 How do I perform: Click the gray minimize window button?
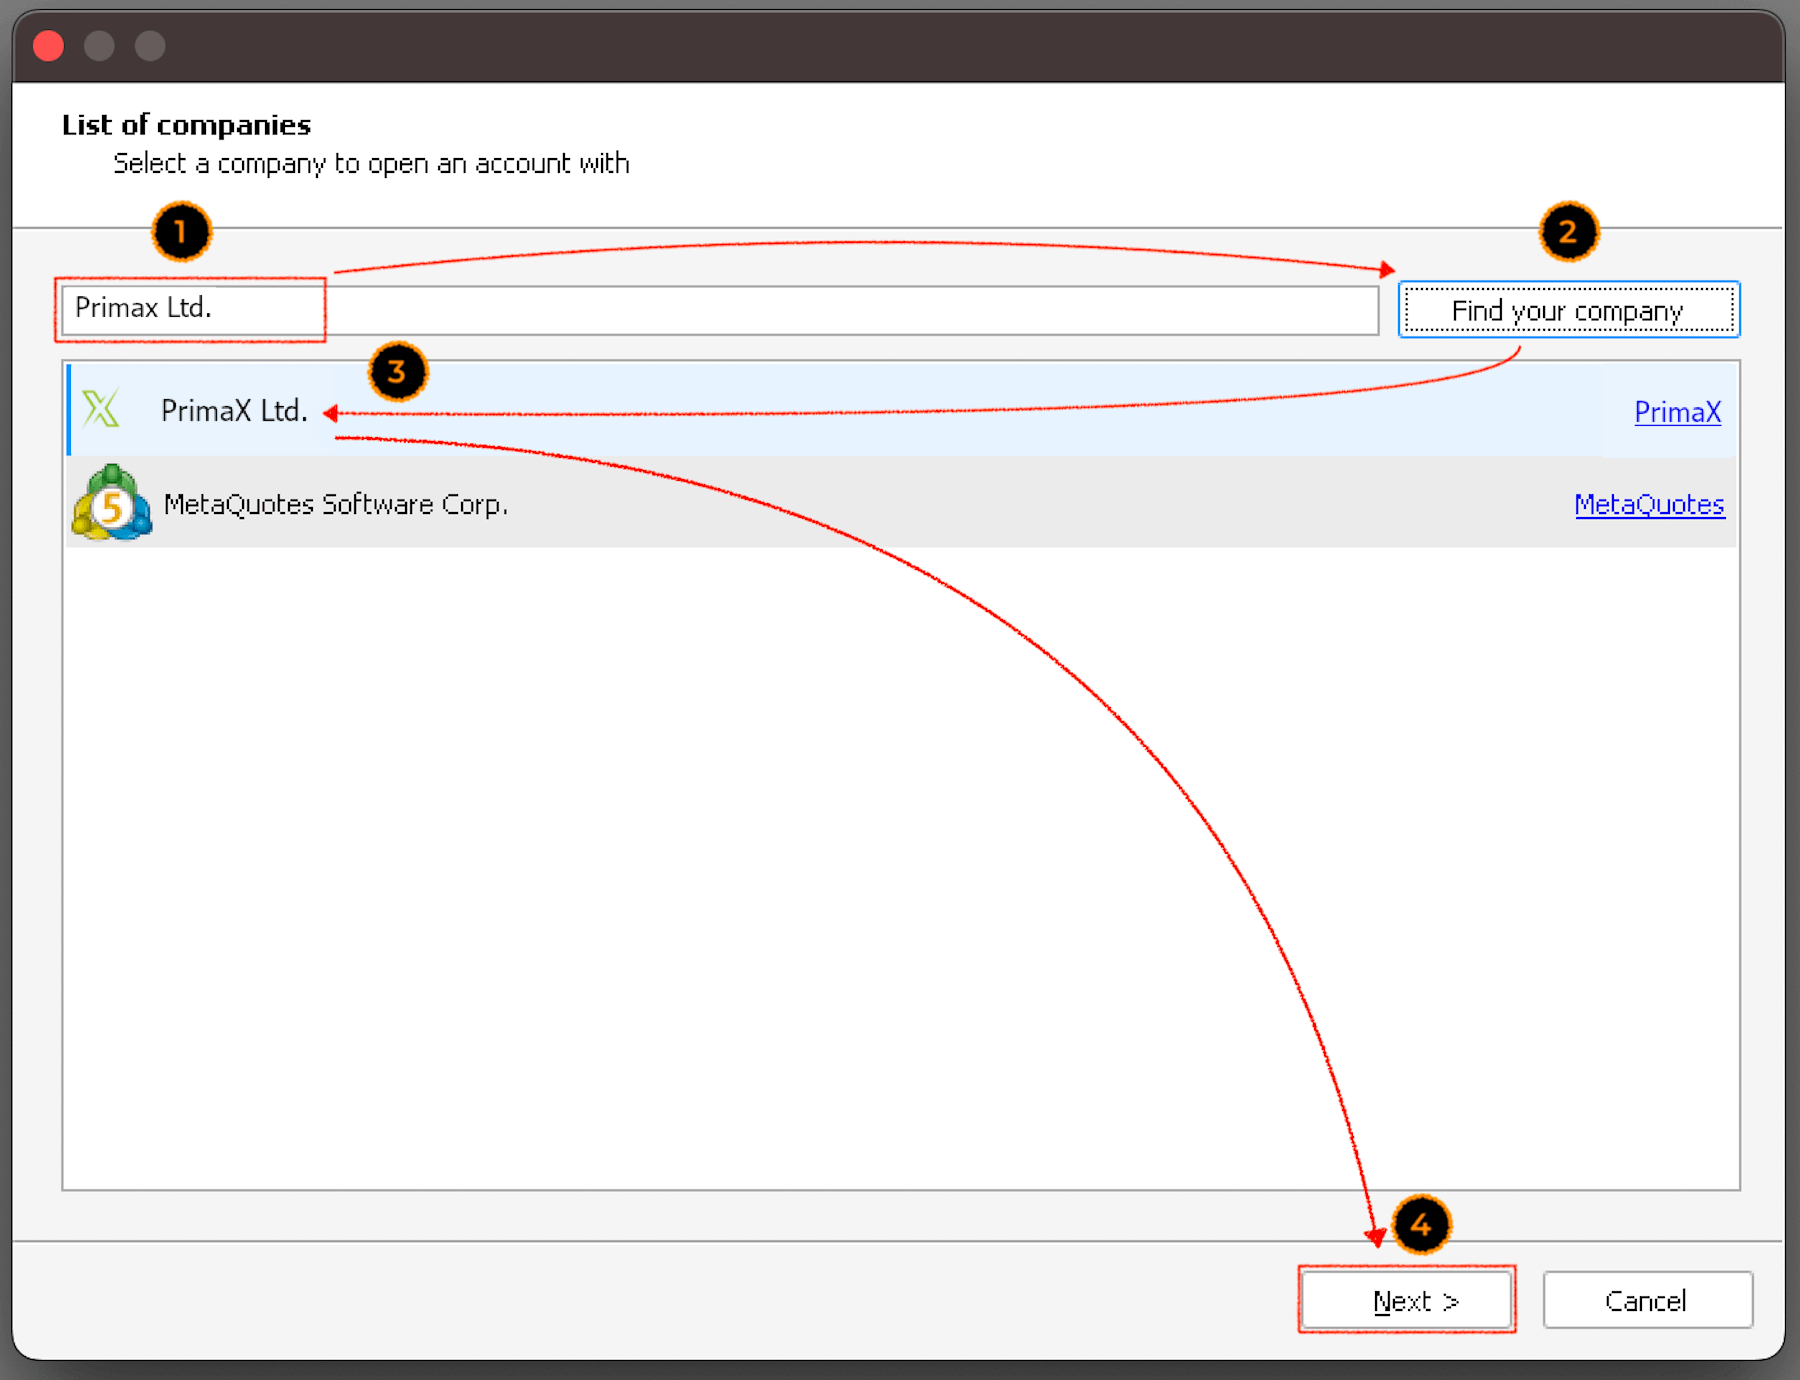[x=99, y=46]
